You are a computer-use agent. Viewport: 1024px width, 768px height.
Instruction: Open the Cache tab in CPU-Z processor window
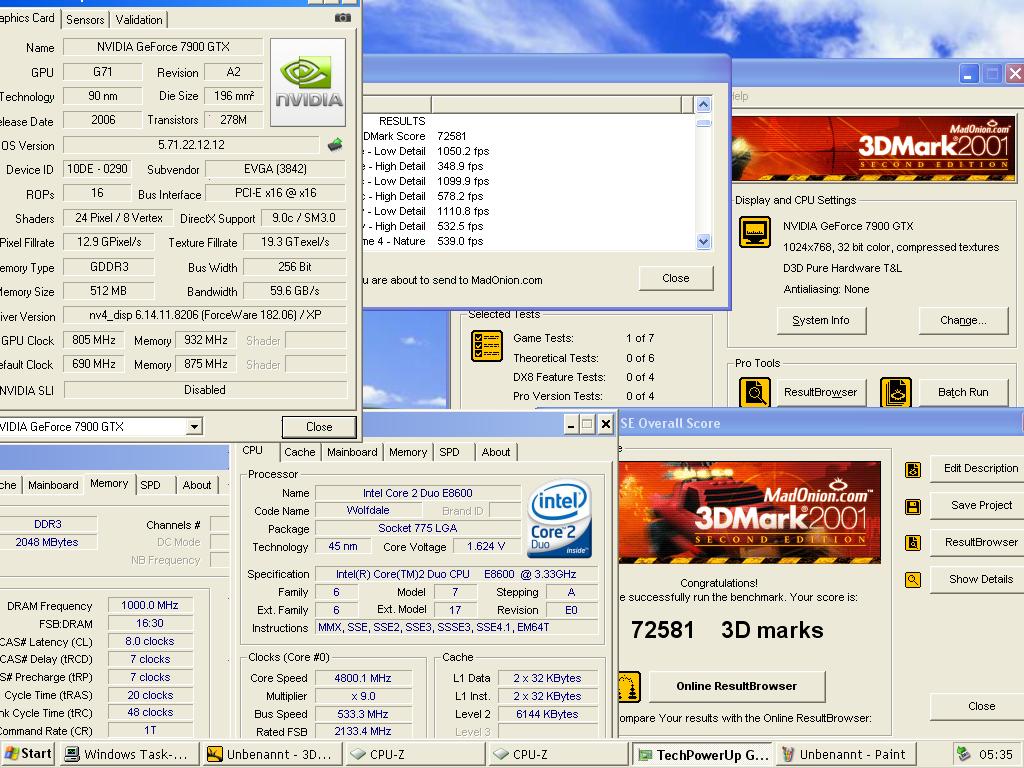(x=300, y=452)
